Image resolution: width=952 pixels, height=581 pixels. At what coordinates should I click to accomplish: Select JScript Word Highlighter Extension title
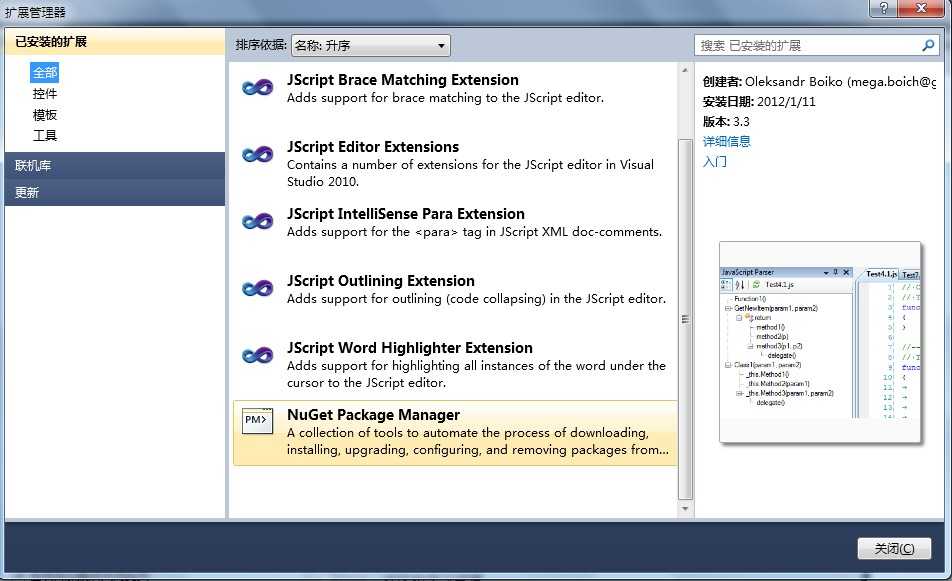410,348
